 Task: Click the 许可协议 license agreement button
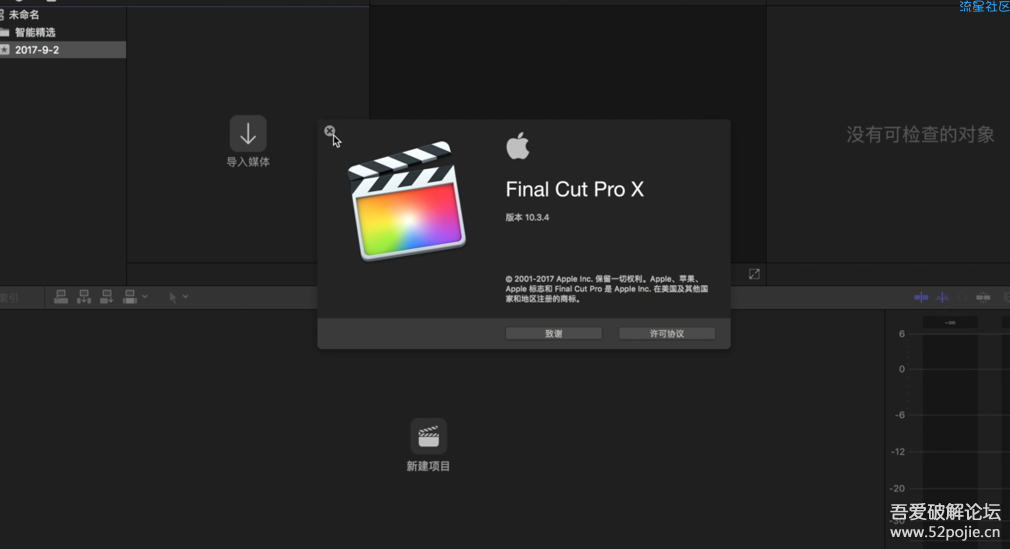(667, 333)
